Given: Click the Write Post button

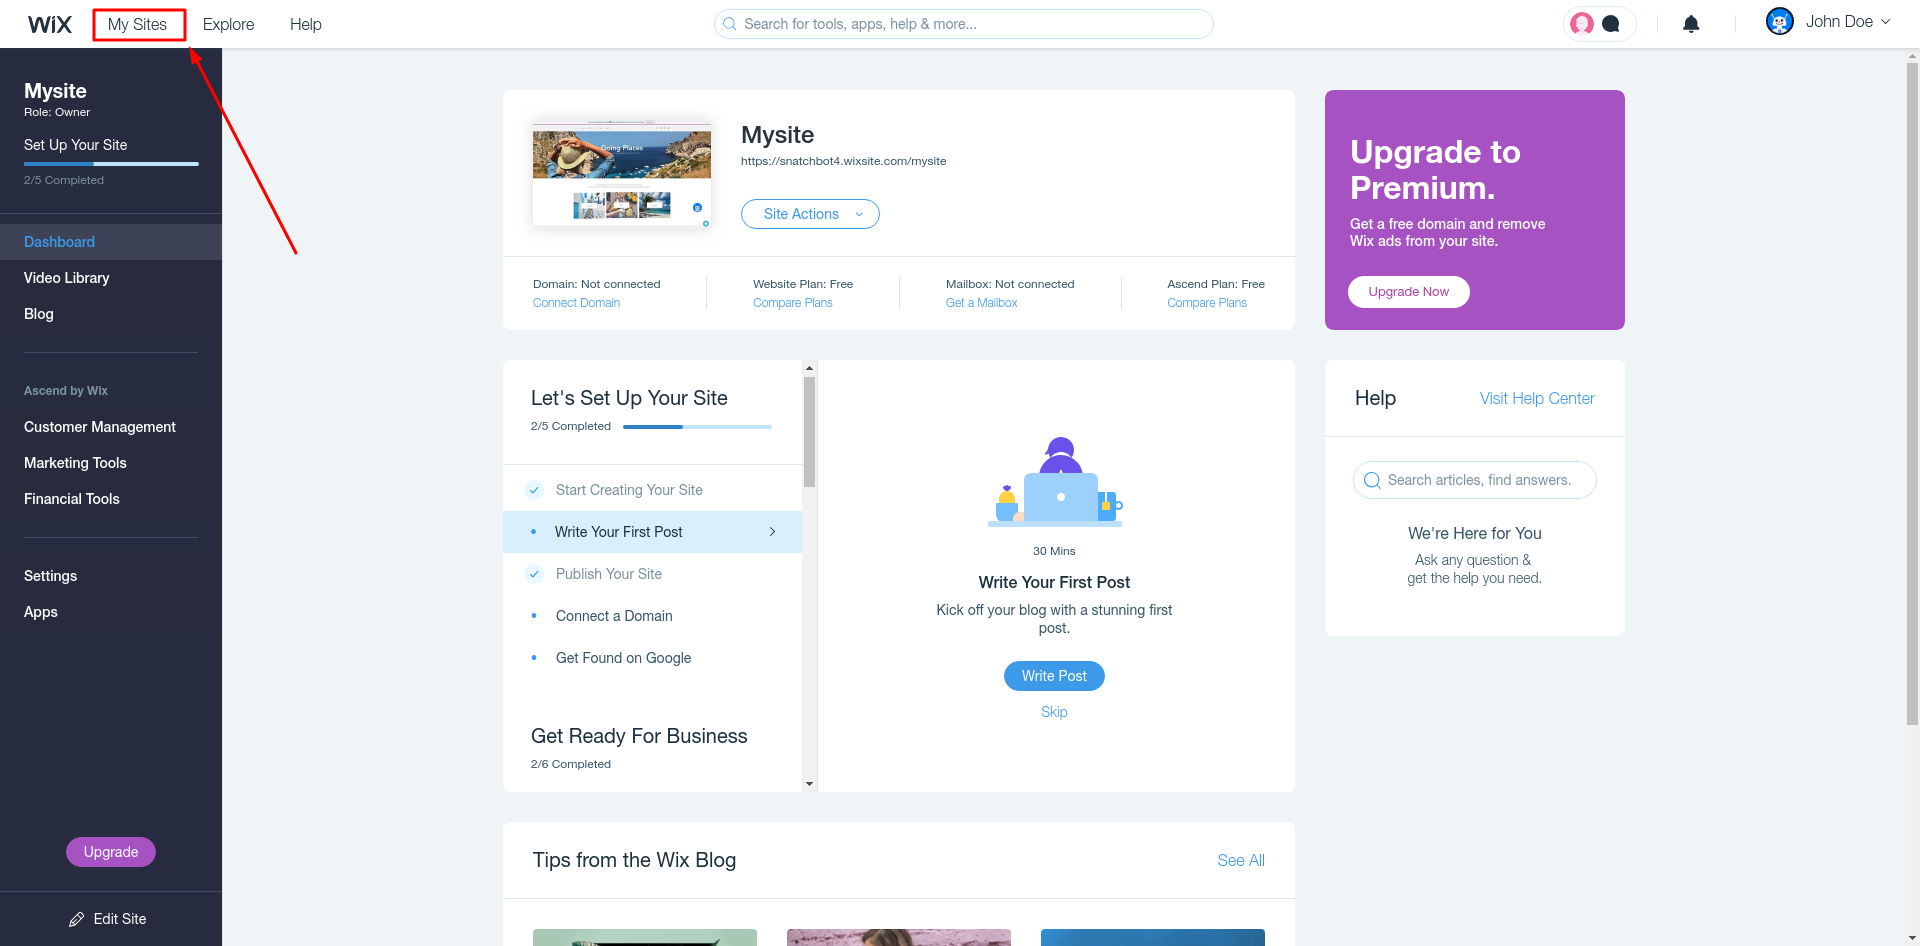Looking at the screenshot, I should pyautogui.click(x=1054, y=676).
